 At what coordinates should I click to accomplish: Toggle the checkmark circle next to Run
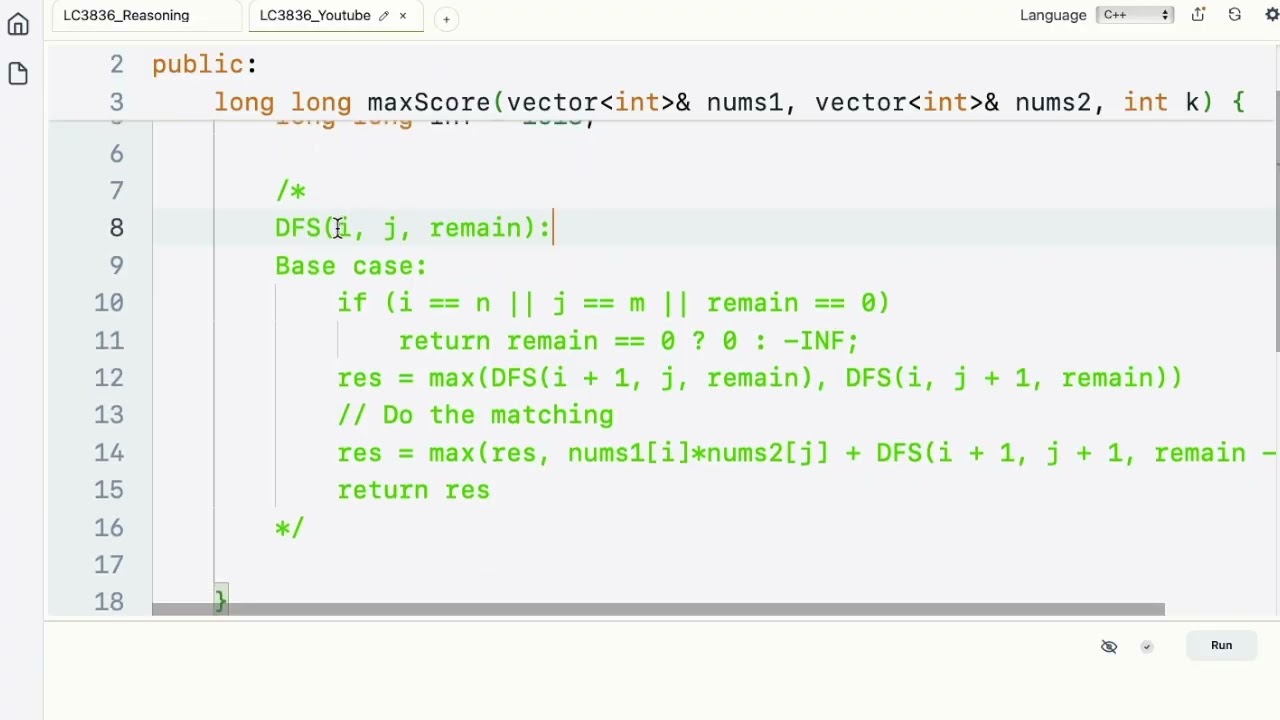pyautogui.click(x=1147, y=646)
